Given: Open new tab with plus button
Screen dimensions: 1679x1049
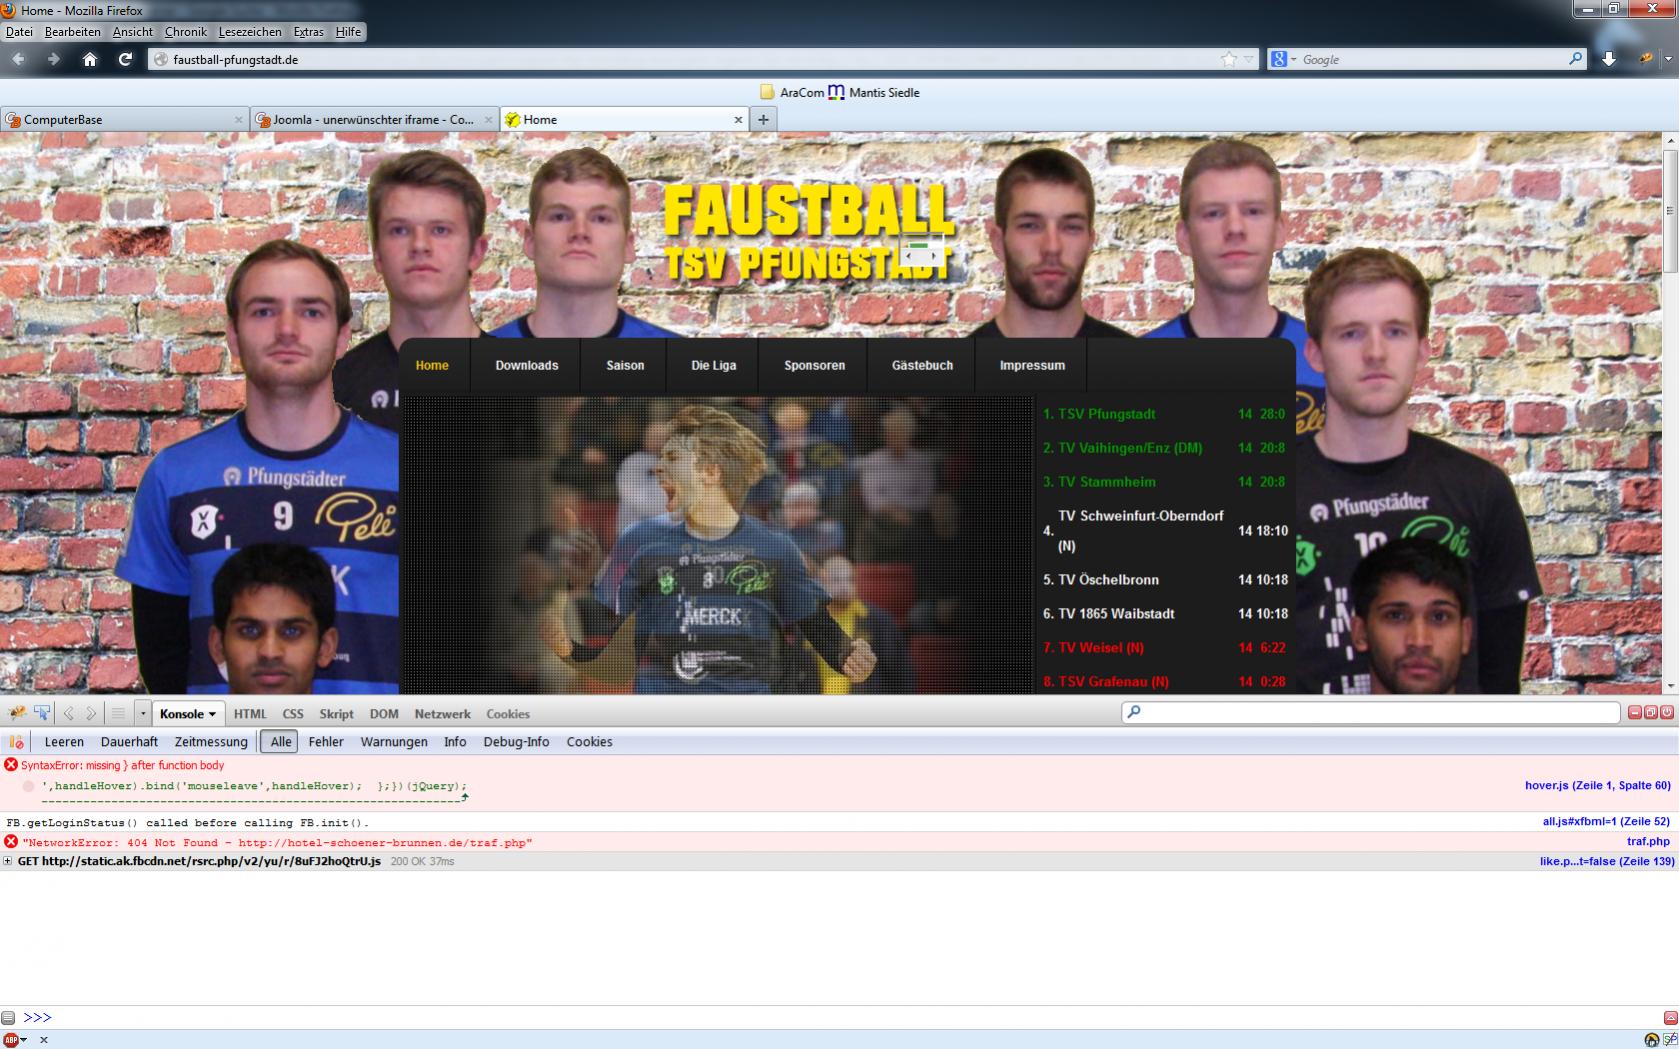Looking at the screenshot, I should 763,119.
